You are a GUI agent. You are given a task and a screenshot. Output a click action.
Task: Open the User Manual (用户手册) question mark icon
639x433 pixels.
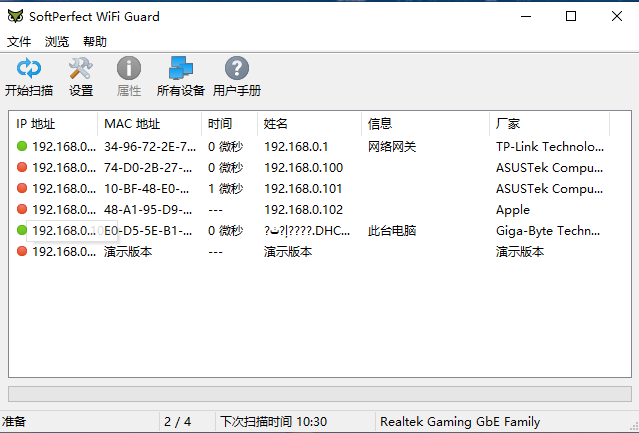click(x=236, y=68)
